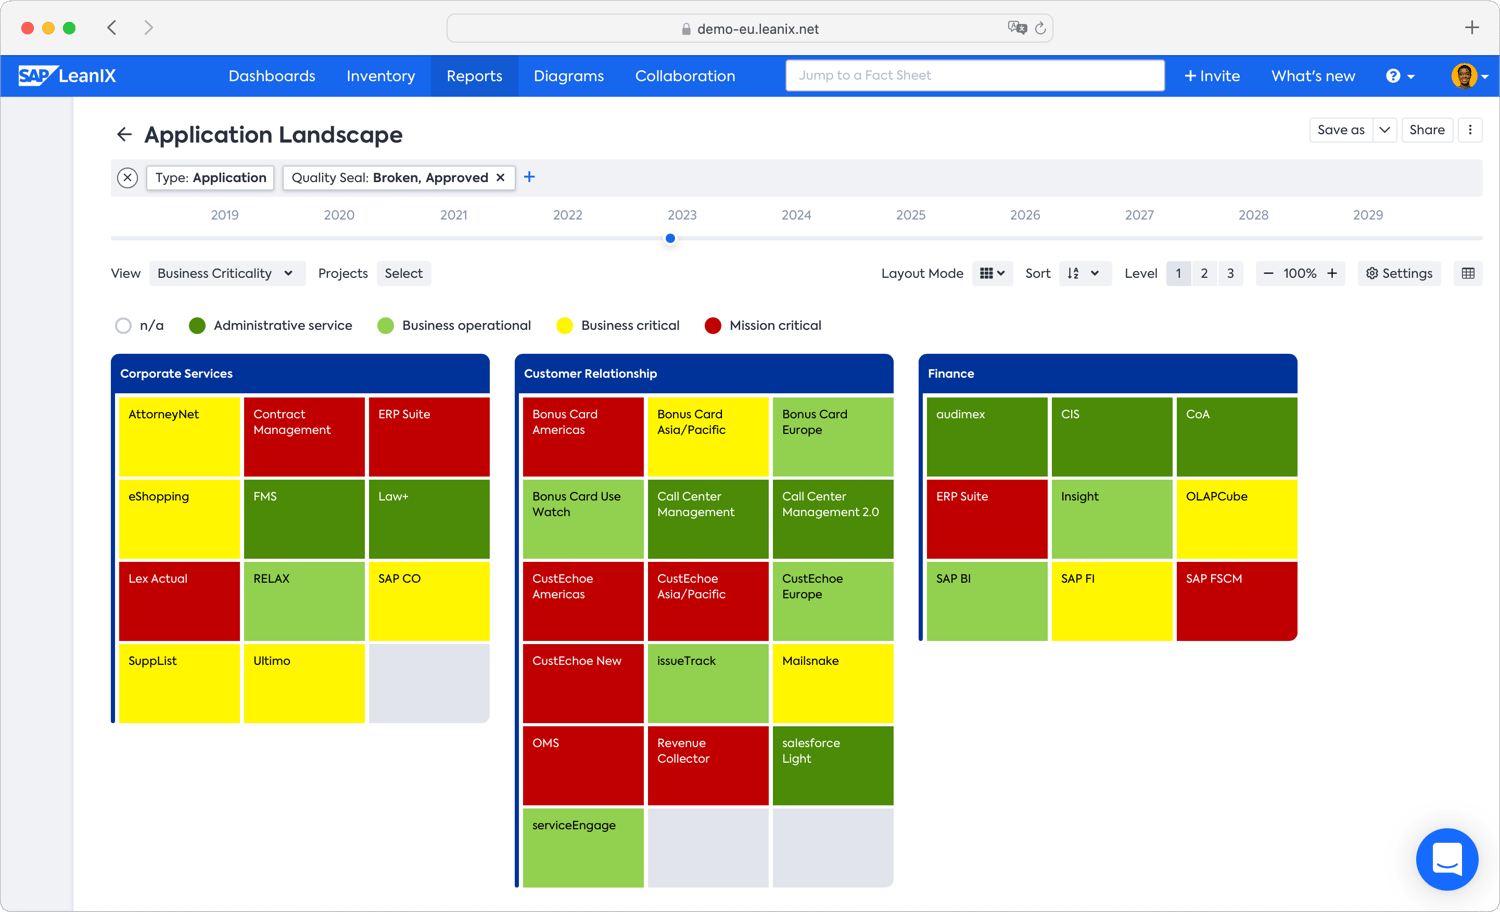Screen dimensions: 1500x912
Task: Open the Sort order selector
Action: click(1084, 273)
